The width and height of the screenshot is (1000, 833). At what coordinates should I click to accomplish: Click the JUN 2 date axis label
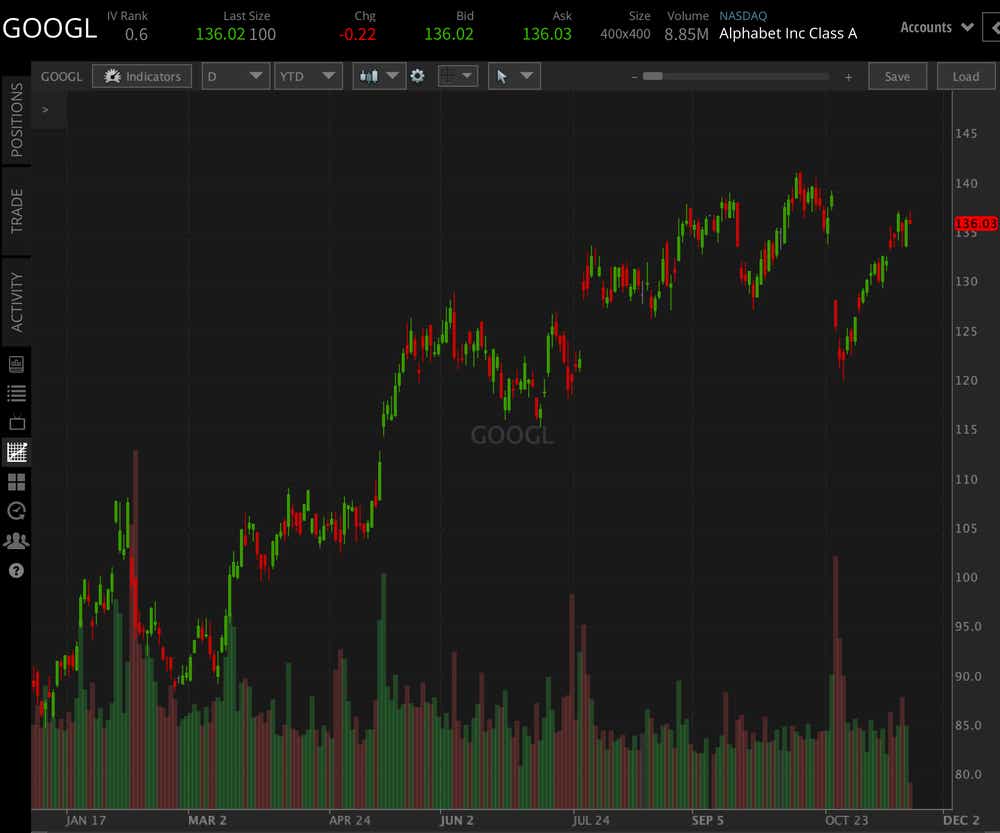point(457,820)
